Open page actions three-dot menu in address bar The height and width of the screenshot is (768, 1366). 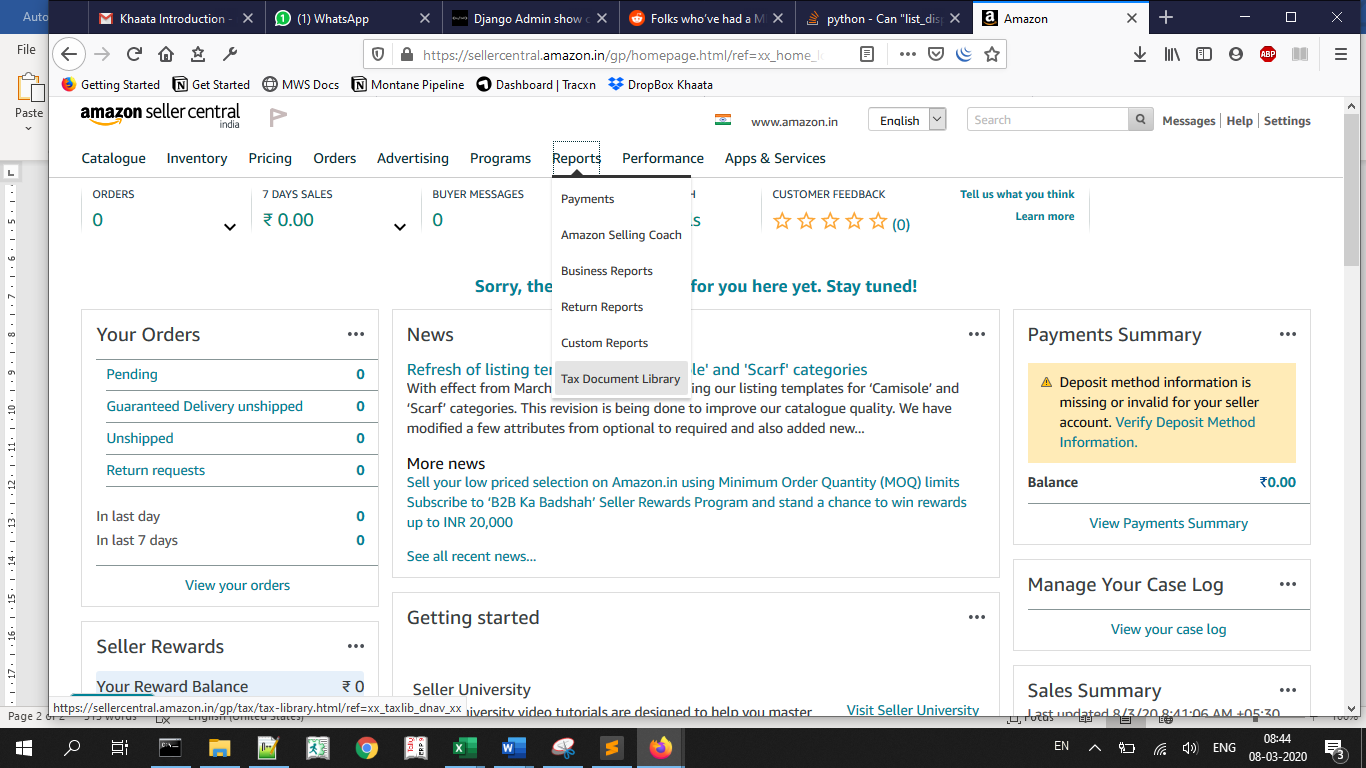tap(908, 55)
